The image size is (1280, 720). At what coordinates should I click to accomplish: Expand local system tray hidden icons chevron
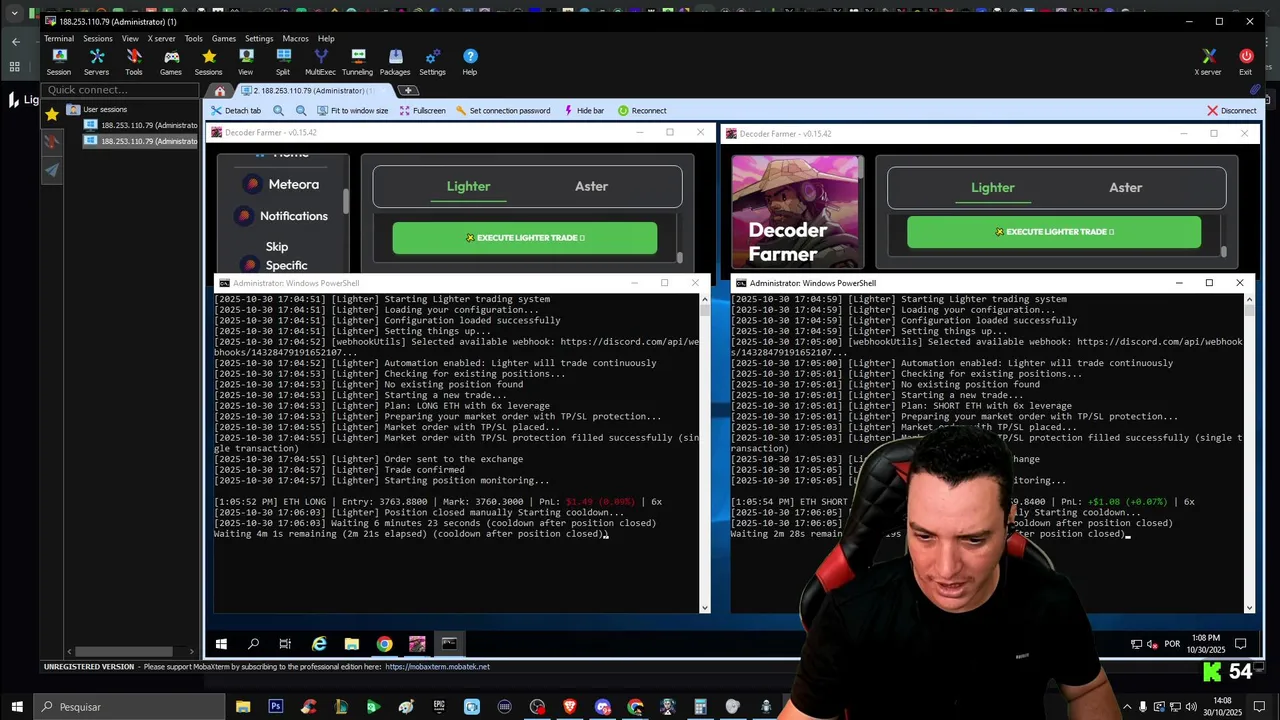[1127, 707]
